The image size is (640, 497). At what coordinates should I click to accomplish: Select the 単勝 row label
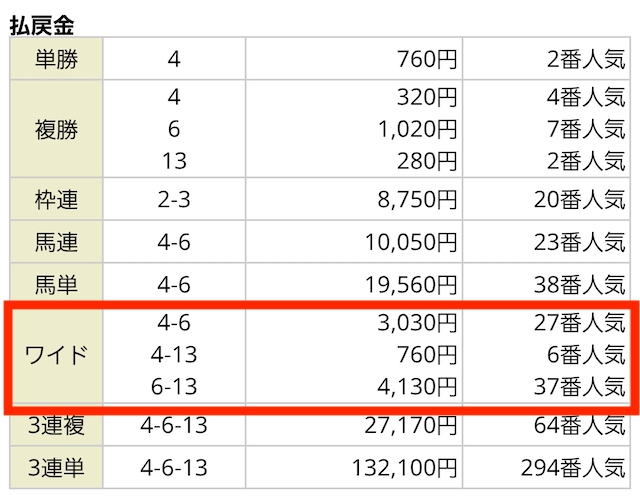(x=56, y=61)
